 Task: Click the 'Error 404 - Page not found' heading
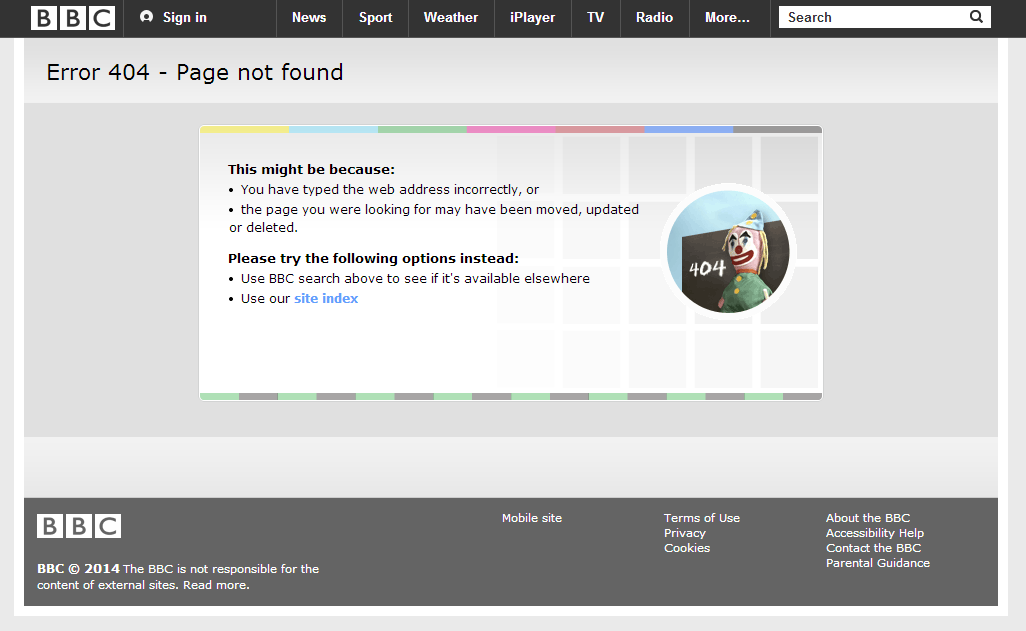(x=195, y=72)
